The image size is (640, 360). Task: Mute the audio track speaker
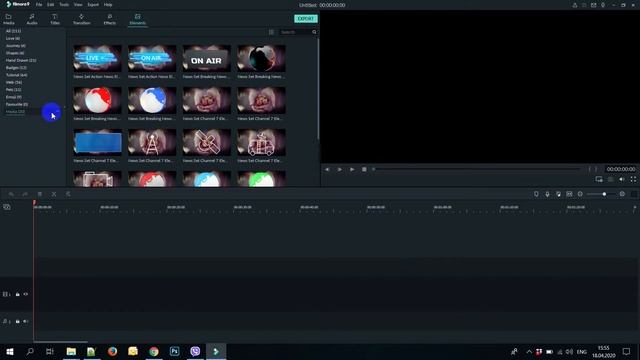pos(26,322)
